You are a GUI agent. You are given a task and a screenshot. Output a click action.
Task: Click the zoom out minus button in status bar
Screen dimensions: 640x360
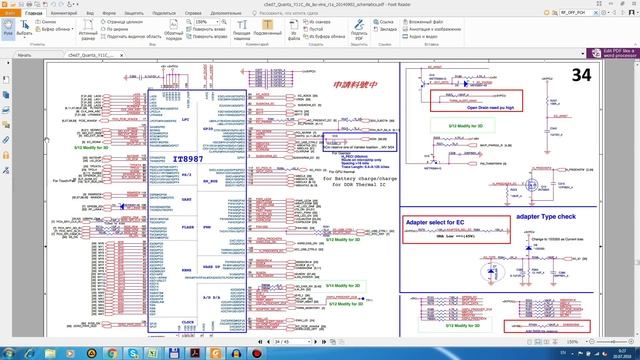pyautogui.click(x=592, y=342)
